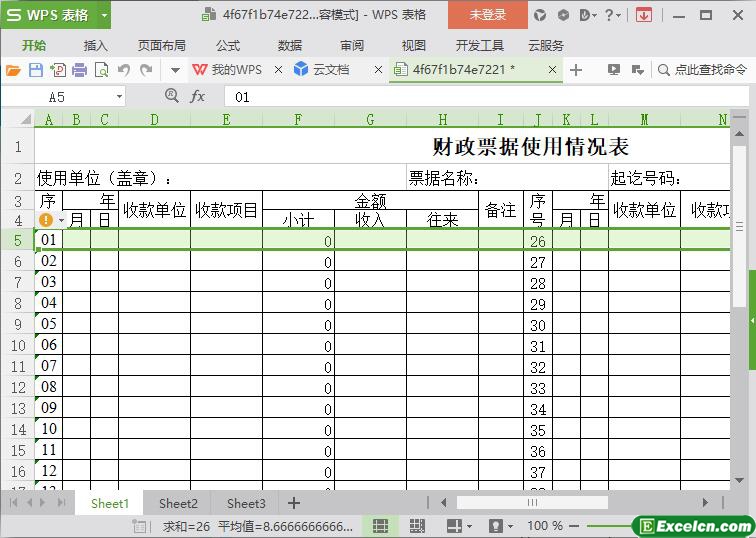Click the Print icon in quick toolbar
This screenshot has height=538, width=756.
(x=79, y=70)
